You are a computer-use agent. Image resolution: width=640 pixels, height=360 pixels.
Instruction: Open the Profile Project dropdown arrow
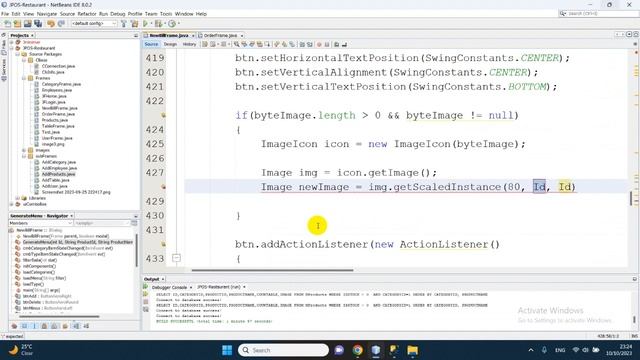178,24
